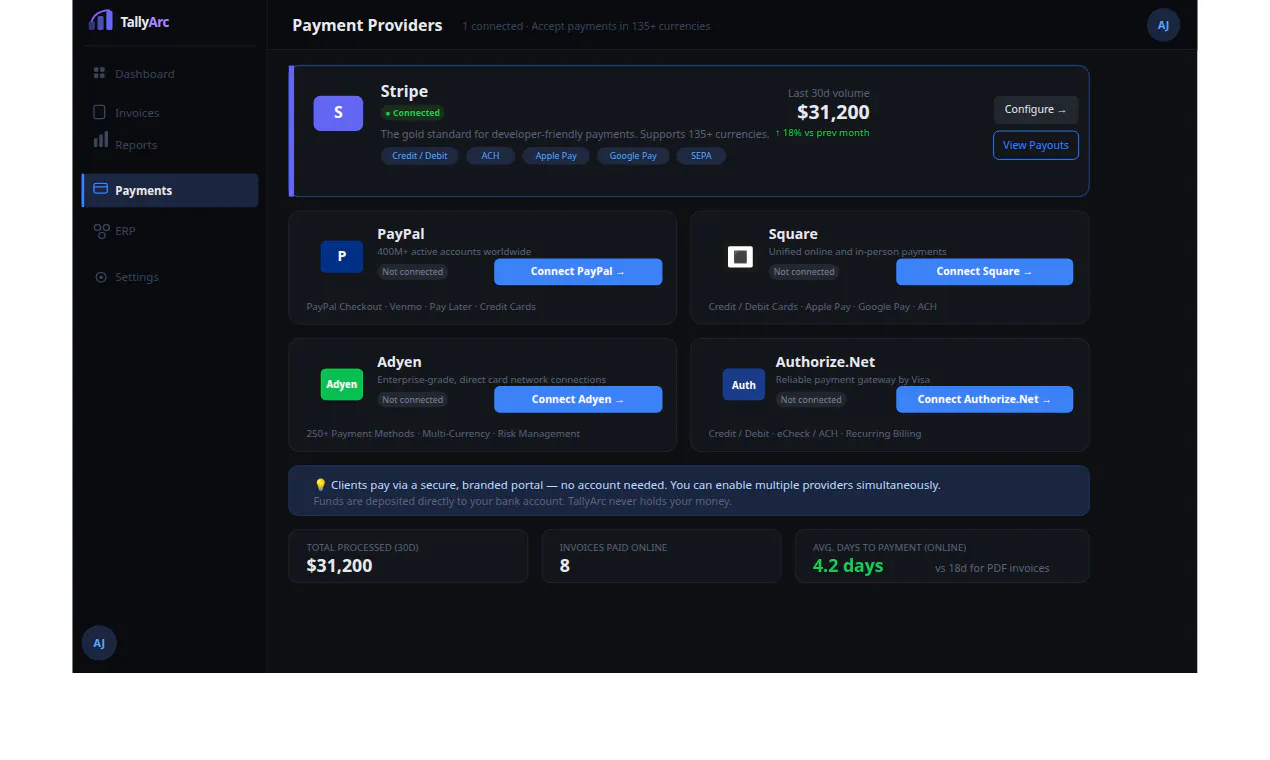Click Connect Adyen button
This screenshot has height=760, width=1270.
coord(578,399)
